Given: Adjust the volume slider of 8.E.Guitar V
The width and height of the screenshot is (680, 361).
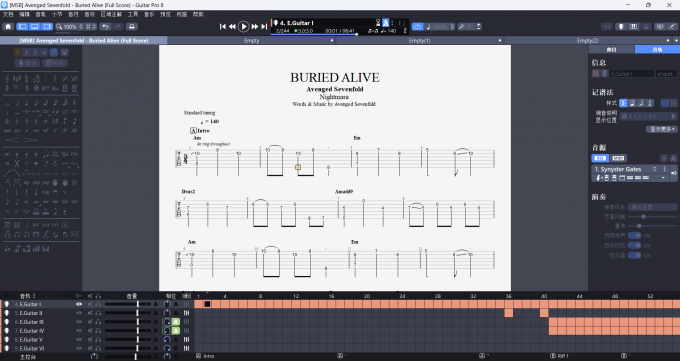Looking at the screenshot, I should pyautogui.click(x=127, y=339).
